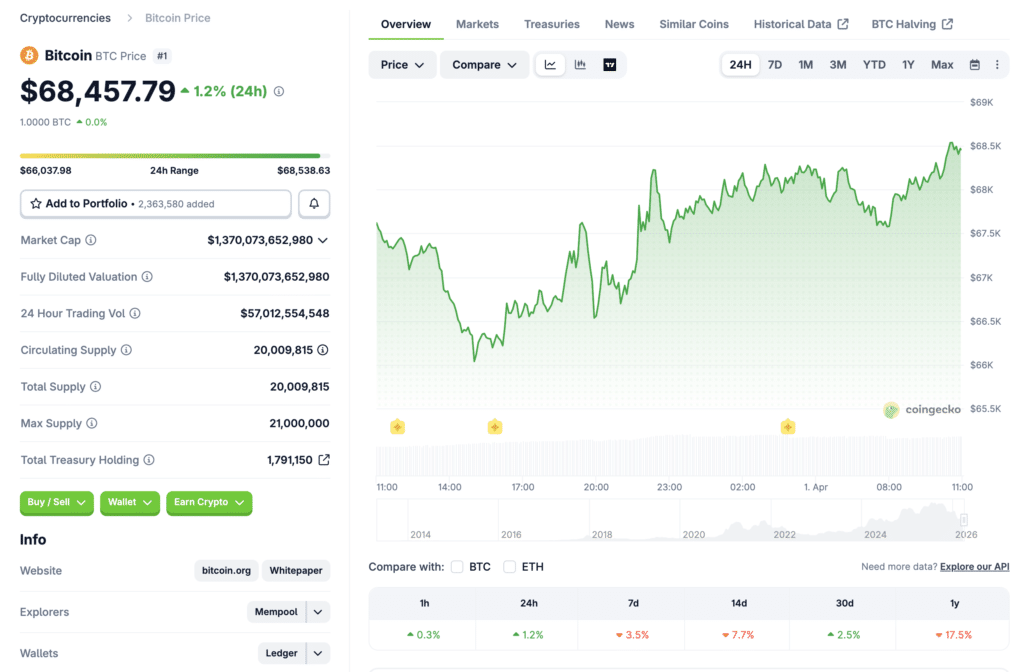Open the Price dropdown
This screenshot has height=672, width=1024.
402,65
